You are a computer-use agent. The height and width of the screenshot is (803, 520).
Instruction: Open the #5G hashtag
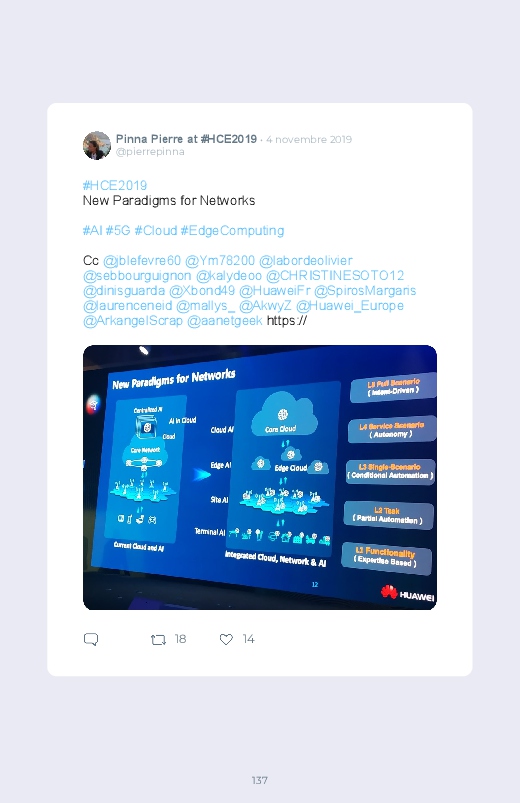point(118,230)
